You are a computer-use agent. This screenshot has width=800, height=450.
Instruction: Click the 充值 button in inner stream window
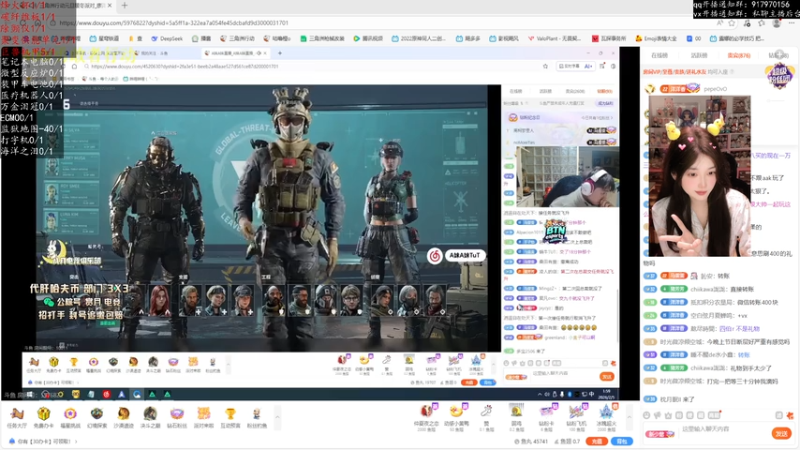468,382
